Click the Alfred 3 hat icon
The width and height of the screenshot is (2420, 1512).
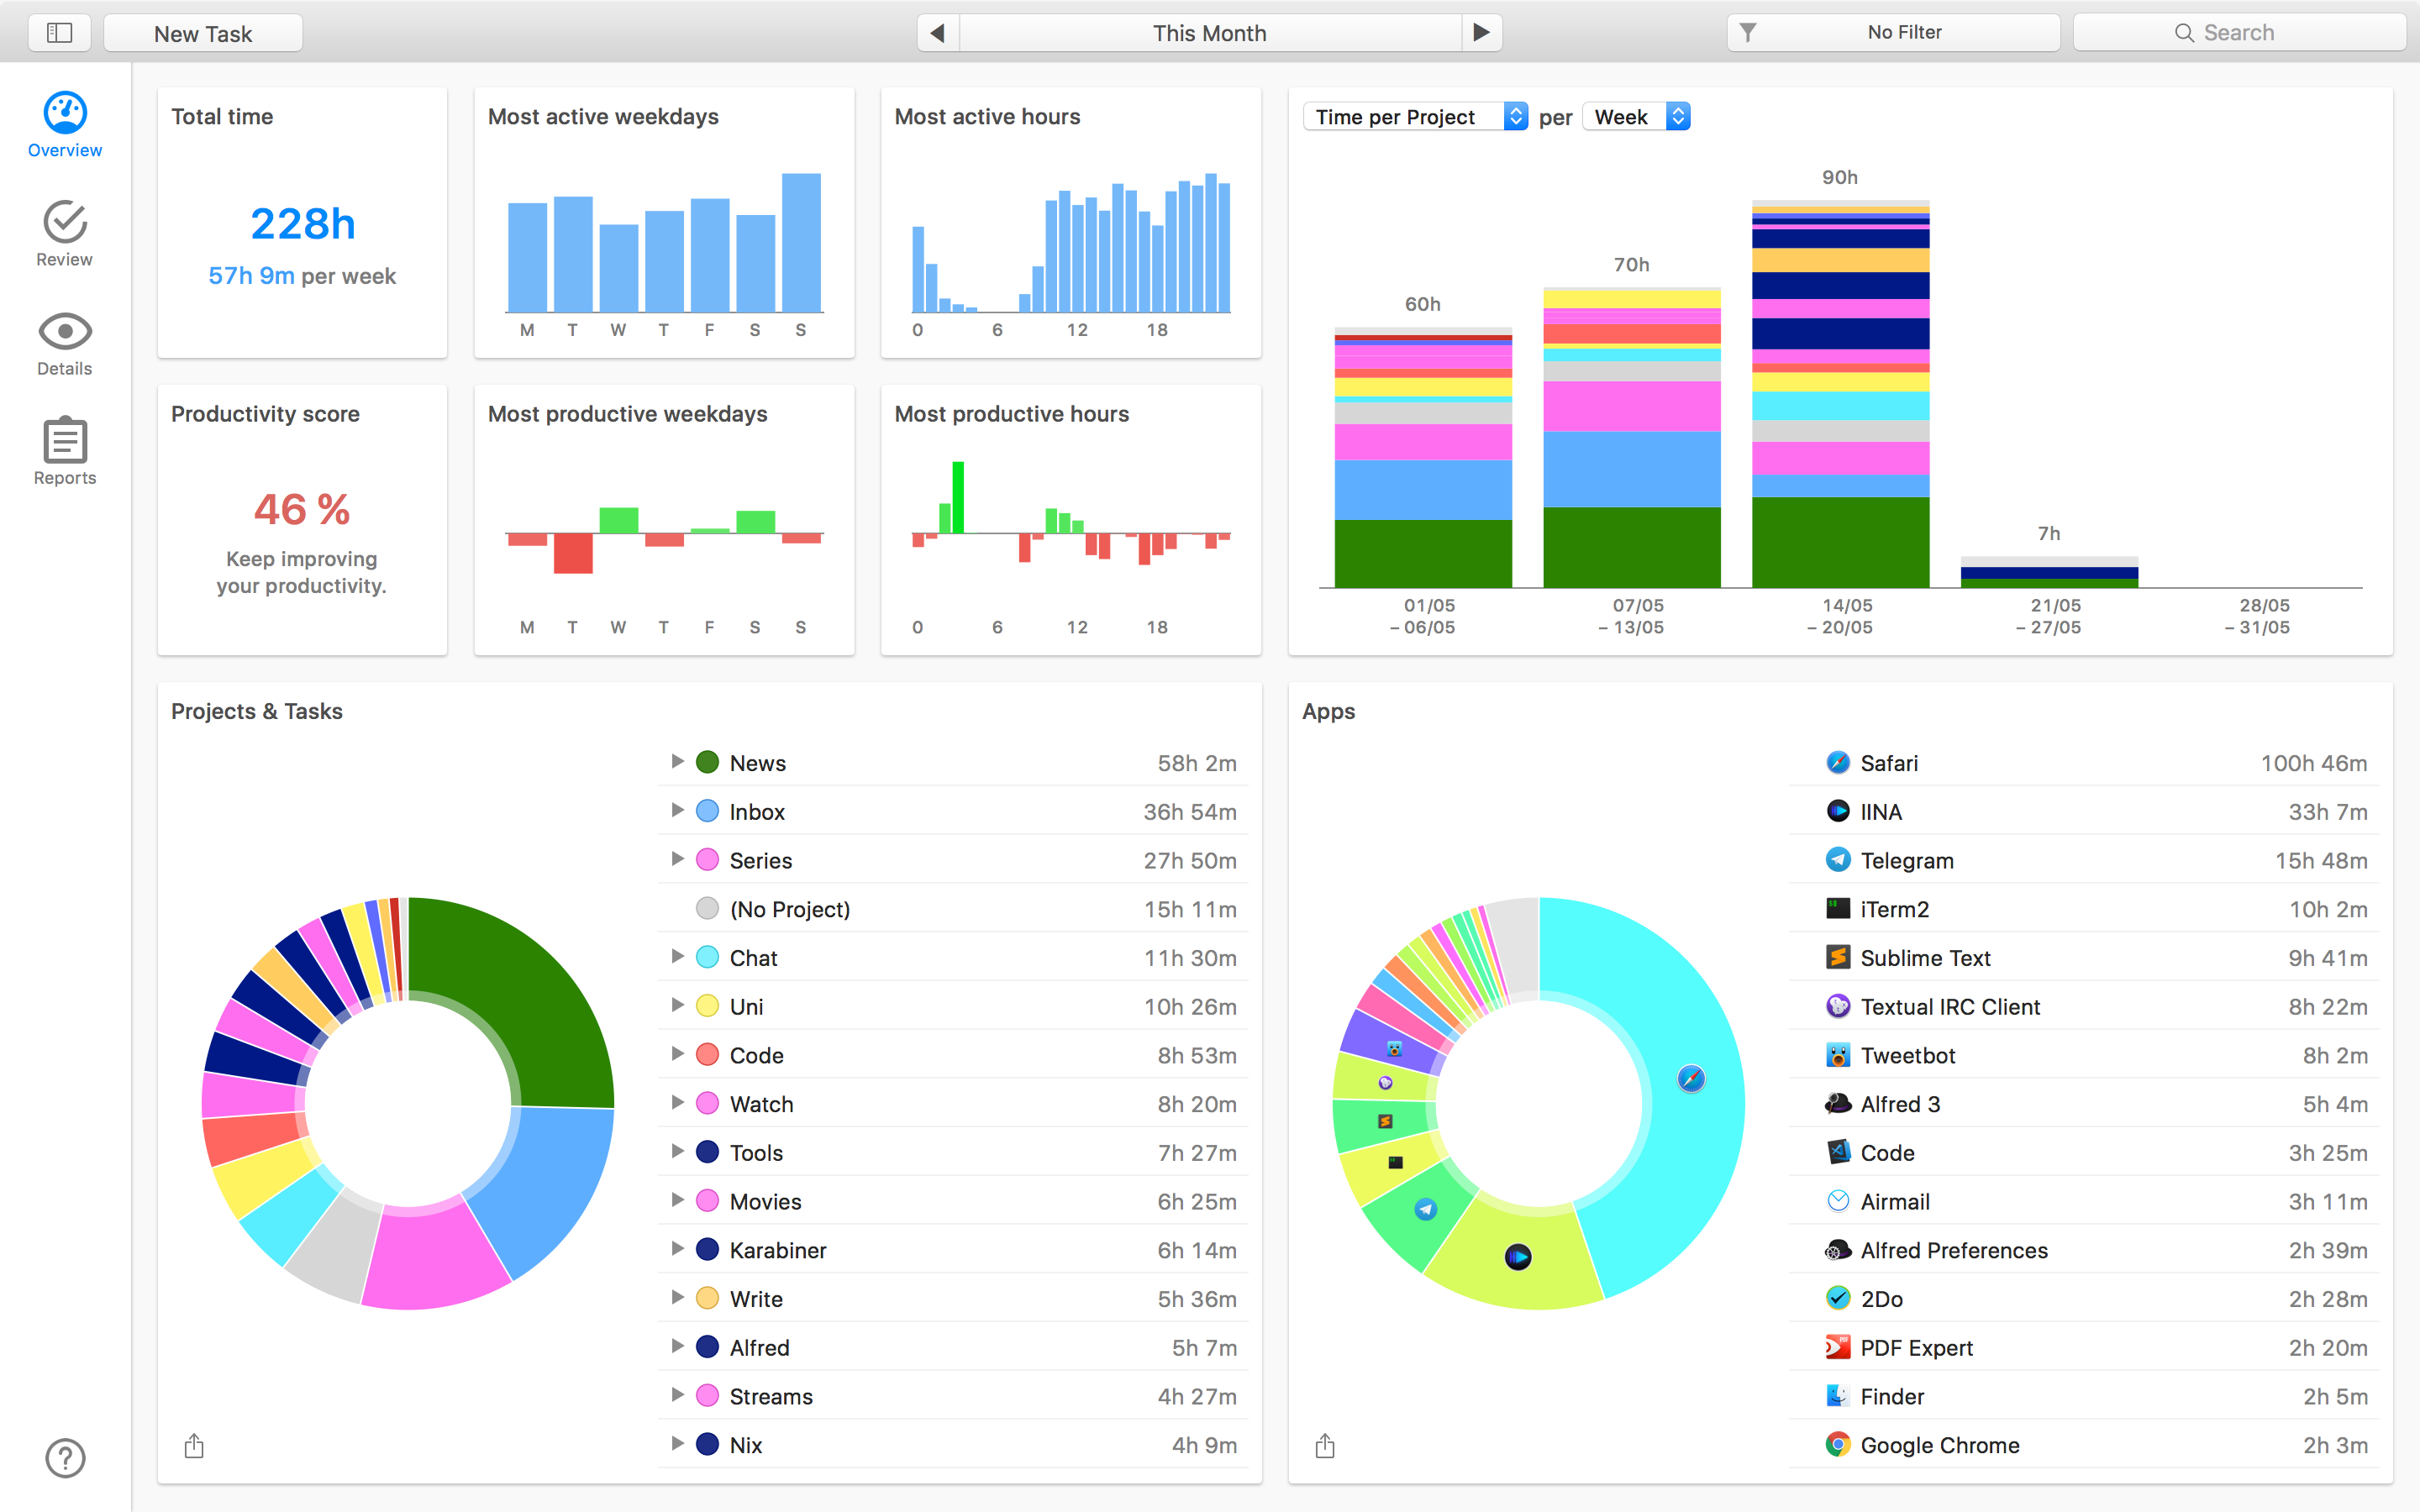1838,1104
